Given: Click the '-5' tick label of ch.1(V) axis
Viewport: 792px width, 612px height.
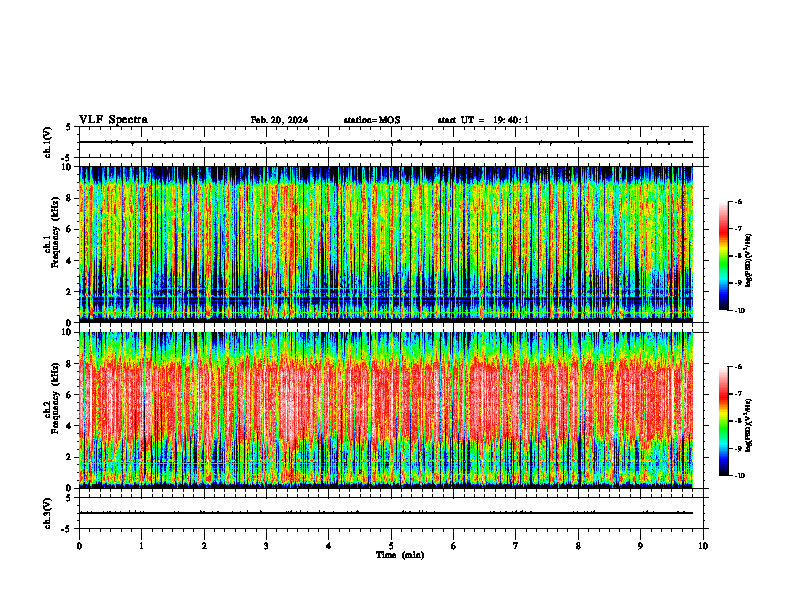Looking at the screenshot, I should coord(67,157).
